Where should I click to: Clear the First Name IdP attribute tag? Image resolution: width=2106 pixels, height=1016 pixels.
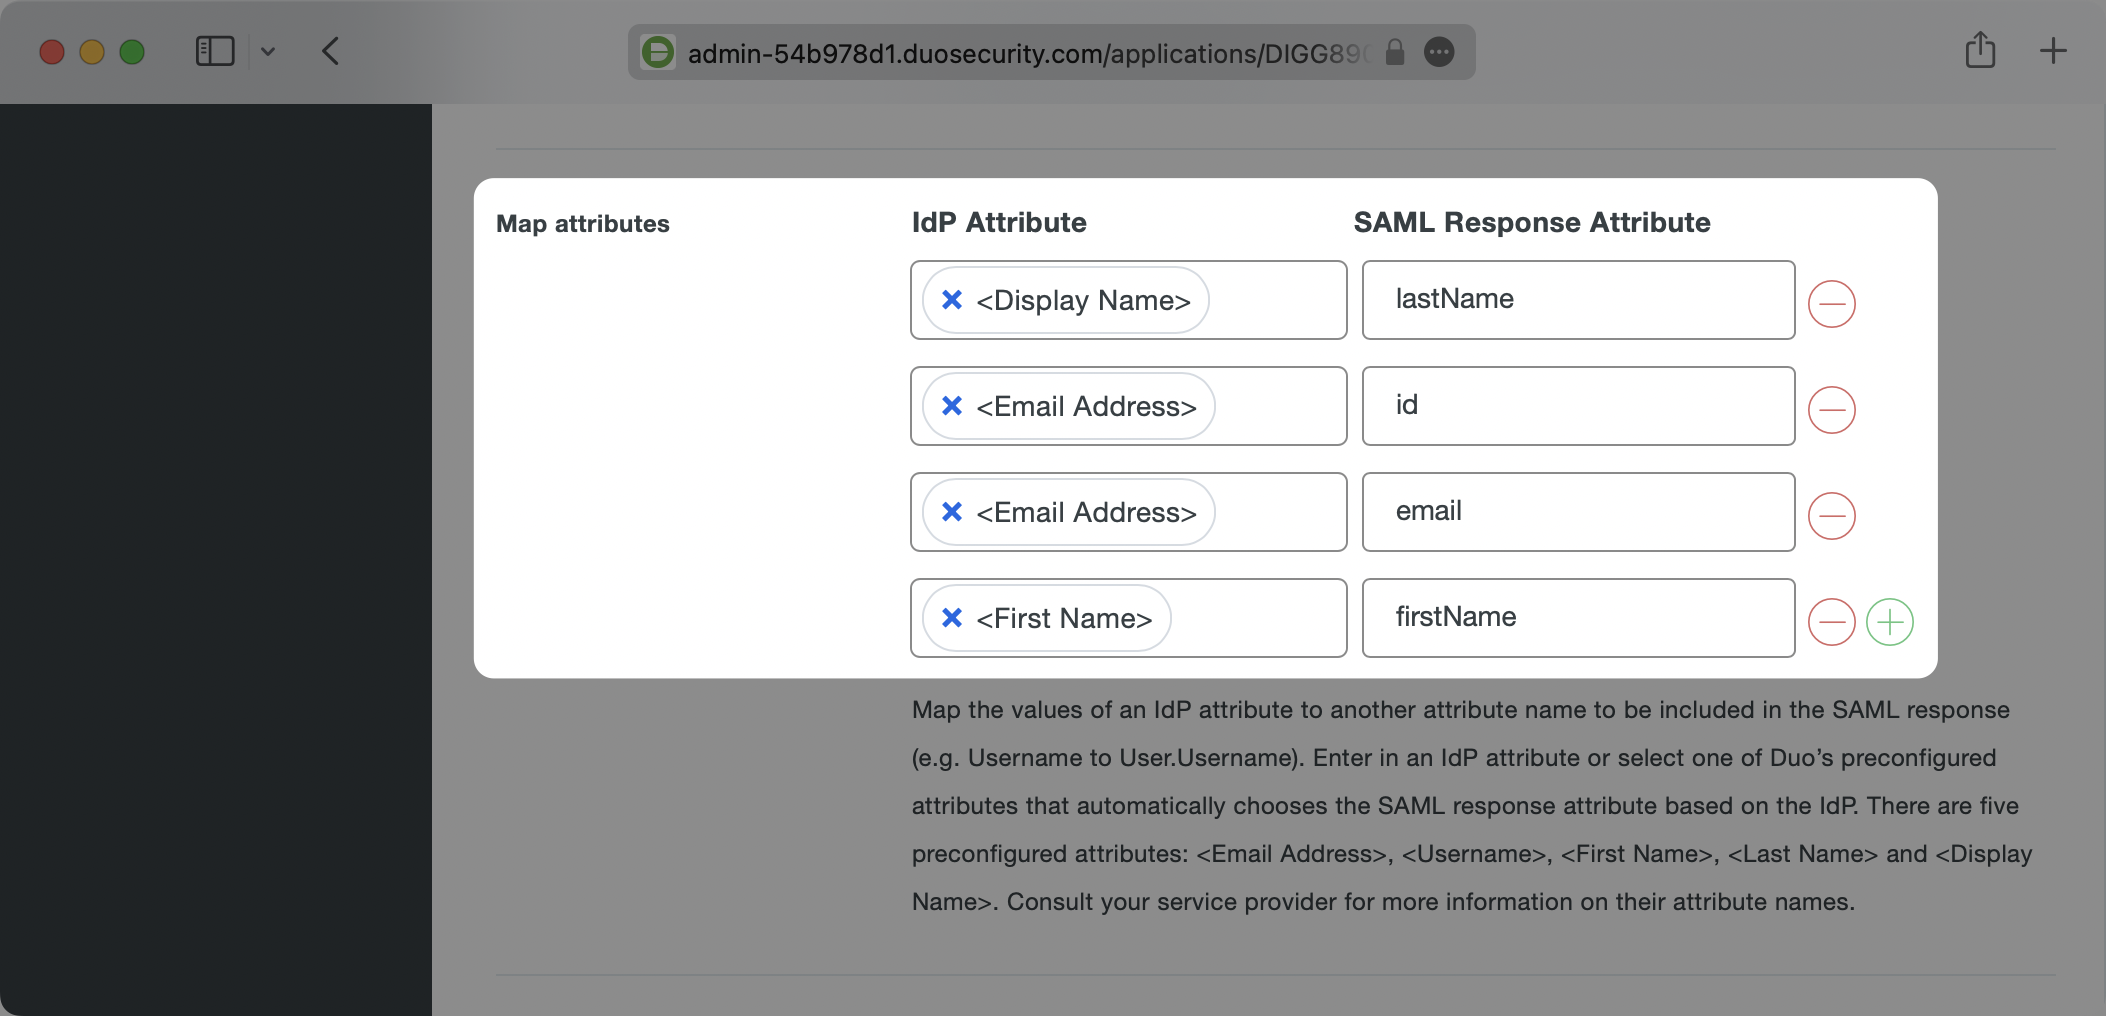pyautogui.click(x=952, y=618)
